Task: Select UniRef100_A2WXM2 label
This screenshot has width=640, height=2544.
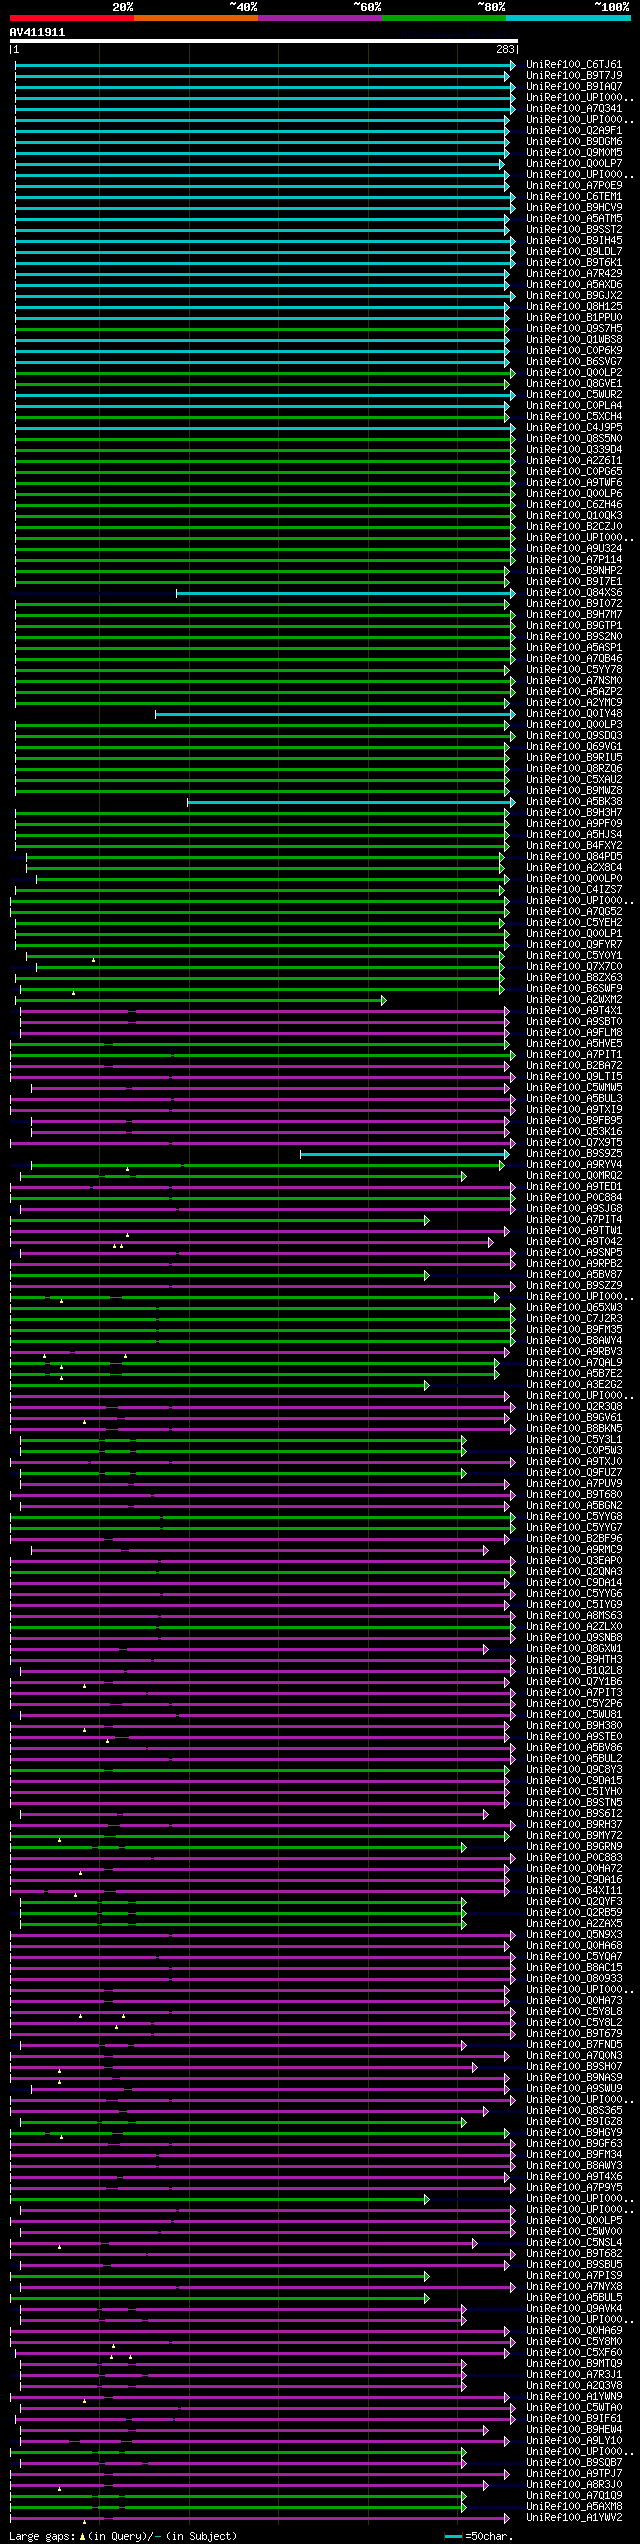Action: [574, 1000]
